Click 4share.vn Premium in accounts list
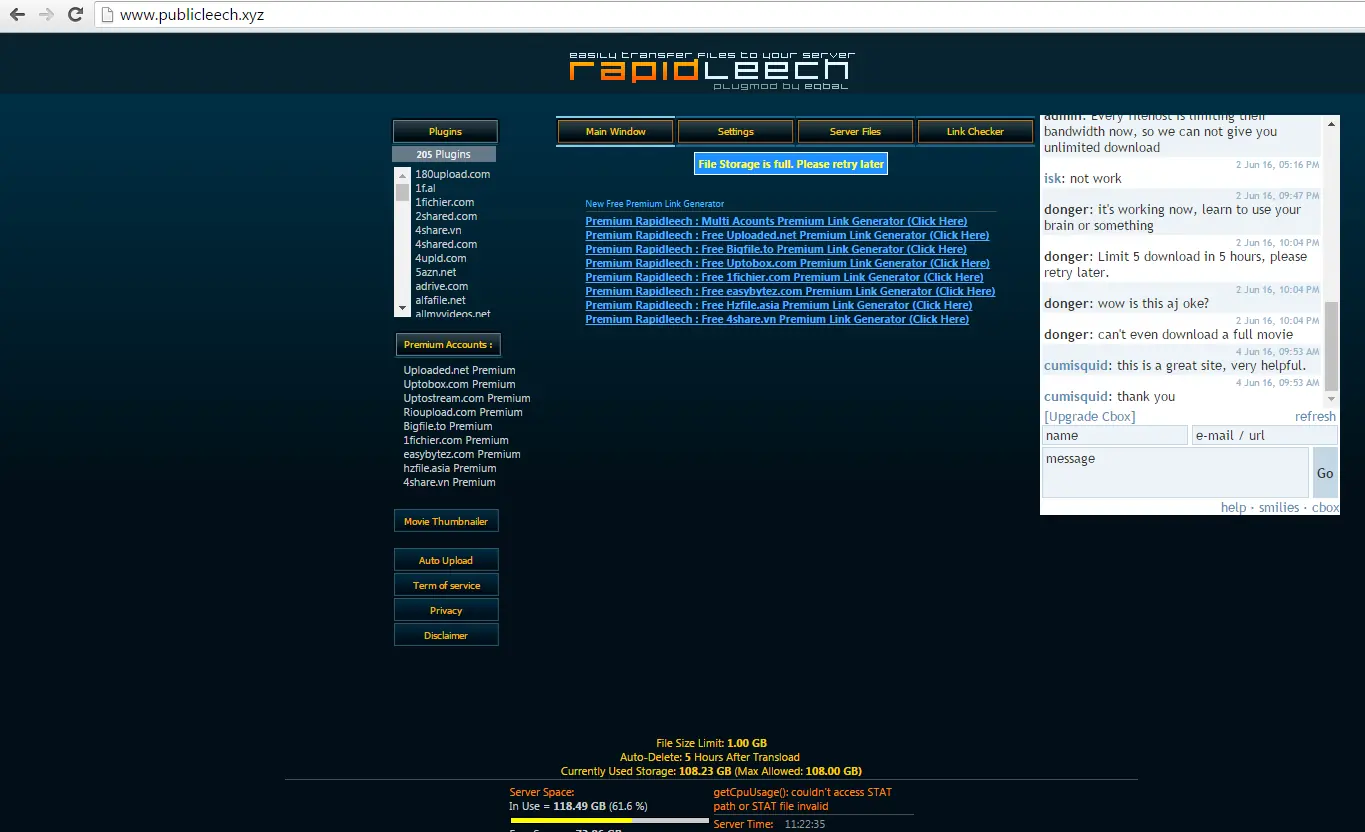This screenshot has width=1365, height=832. coord(449,482)
